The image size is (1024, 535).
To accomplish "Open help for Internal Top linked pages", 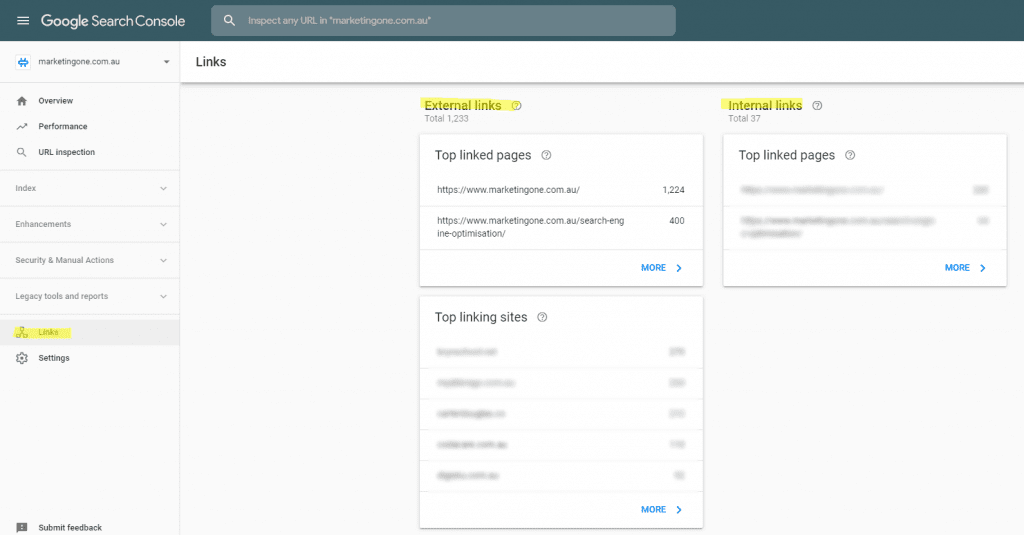I will click(850, 155).
